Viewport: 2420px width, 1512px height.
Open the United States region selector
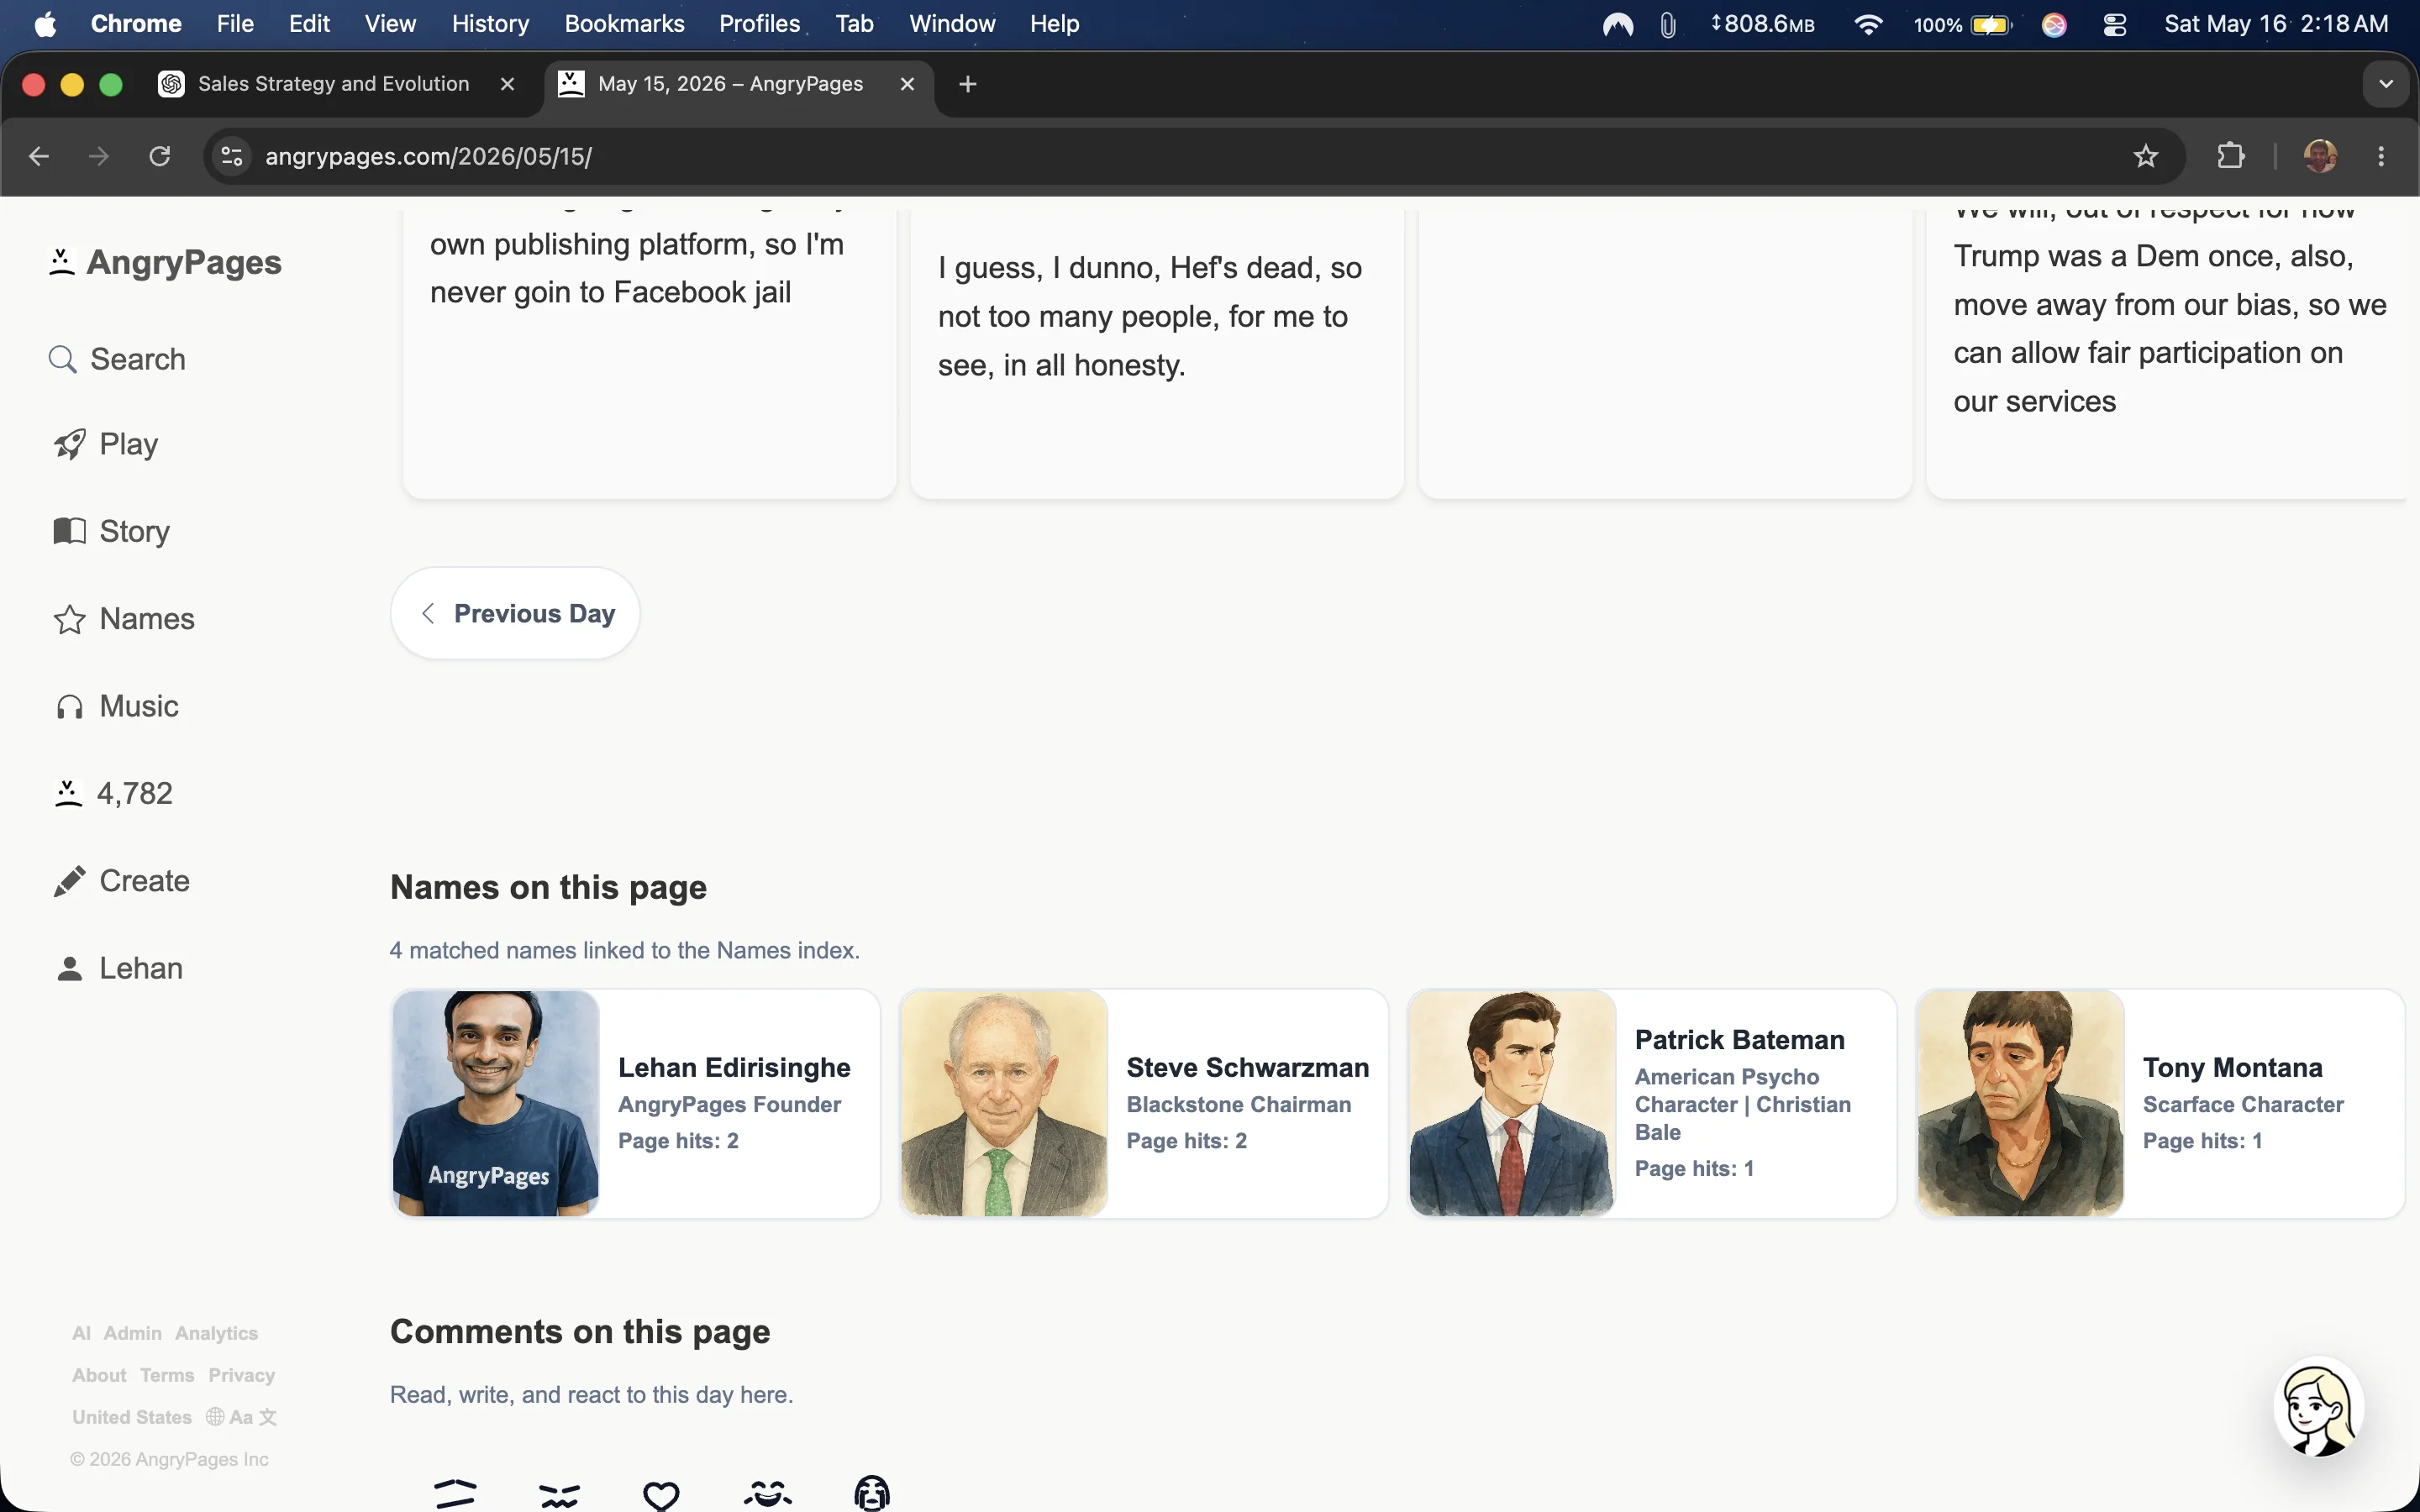click(x=132, y=1417)
